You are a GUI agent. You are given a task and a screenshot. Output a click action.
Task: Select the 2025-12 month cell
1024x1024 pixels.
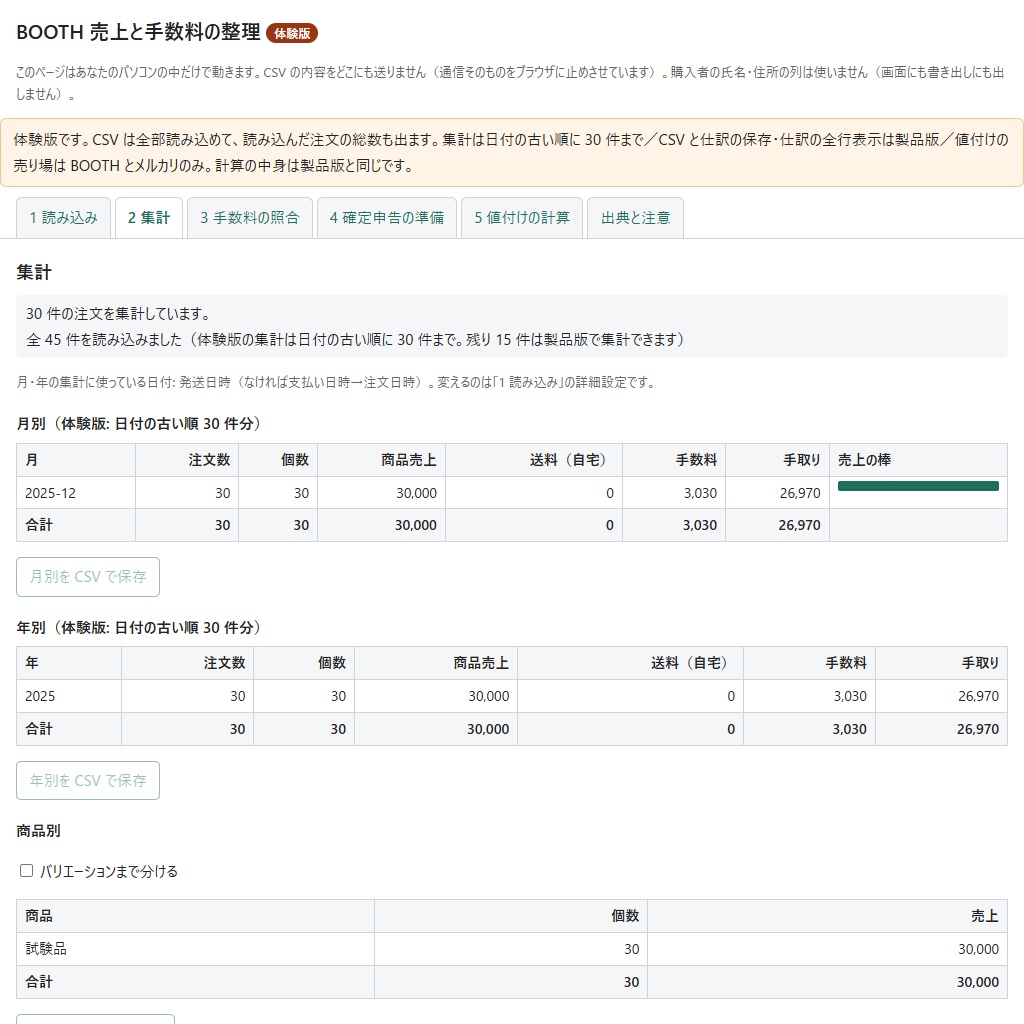[x=76, y=493]
